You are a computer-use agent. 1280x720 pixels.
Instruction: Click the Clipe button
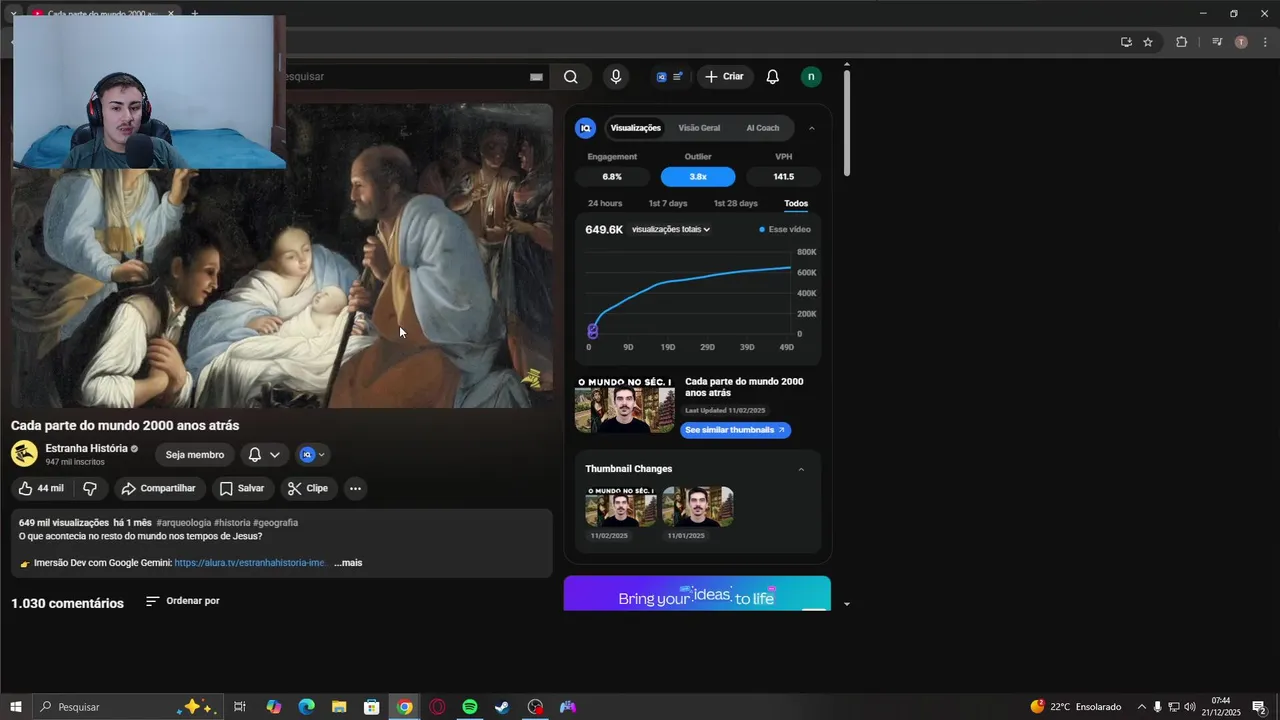coord(307,489)
